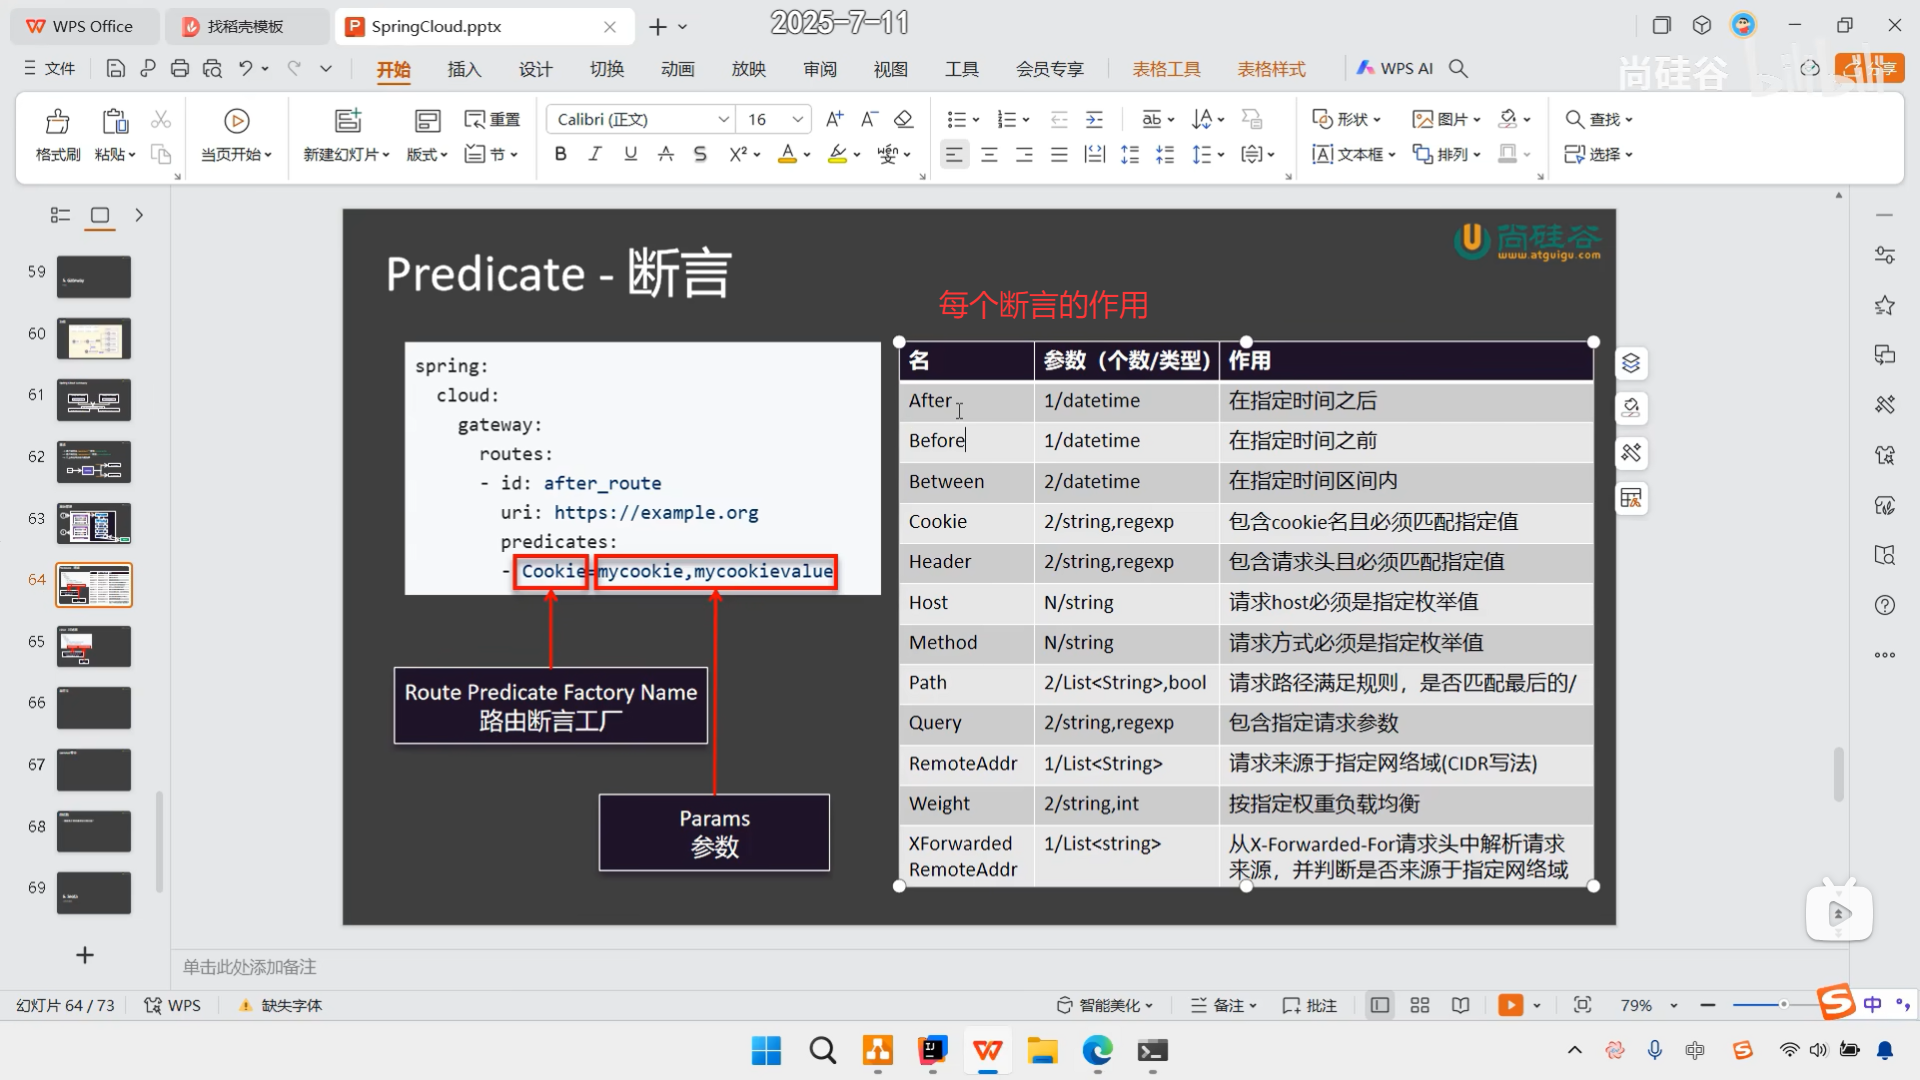This screenshot has height=1080, width=1920.
Task: Open the layers floating icon beside table
Action: point(1631,363)
